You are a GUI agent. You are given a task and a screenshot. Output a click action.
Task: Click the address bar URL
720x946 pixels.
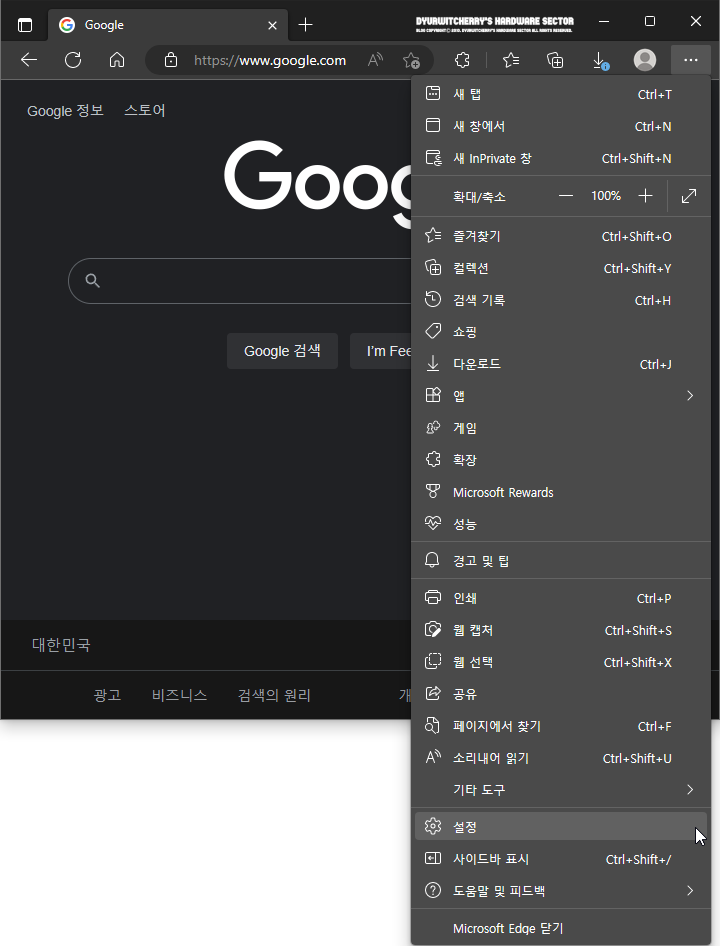click(270, 60)
